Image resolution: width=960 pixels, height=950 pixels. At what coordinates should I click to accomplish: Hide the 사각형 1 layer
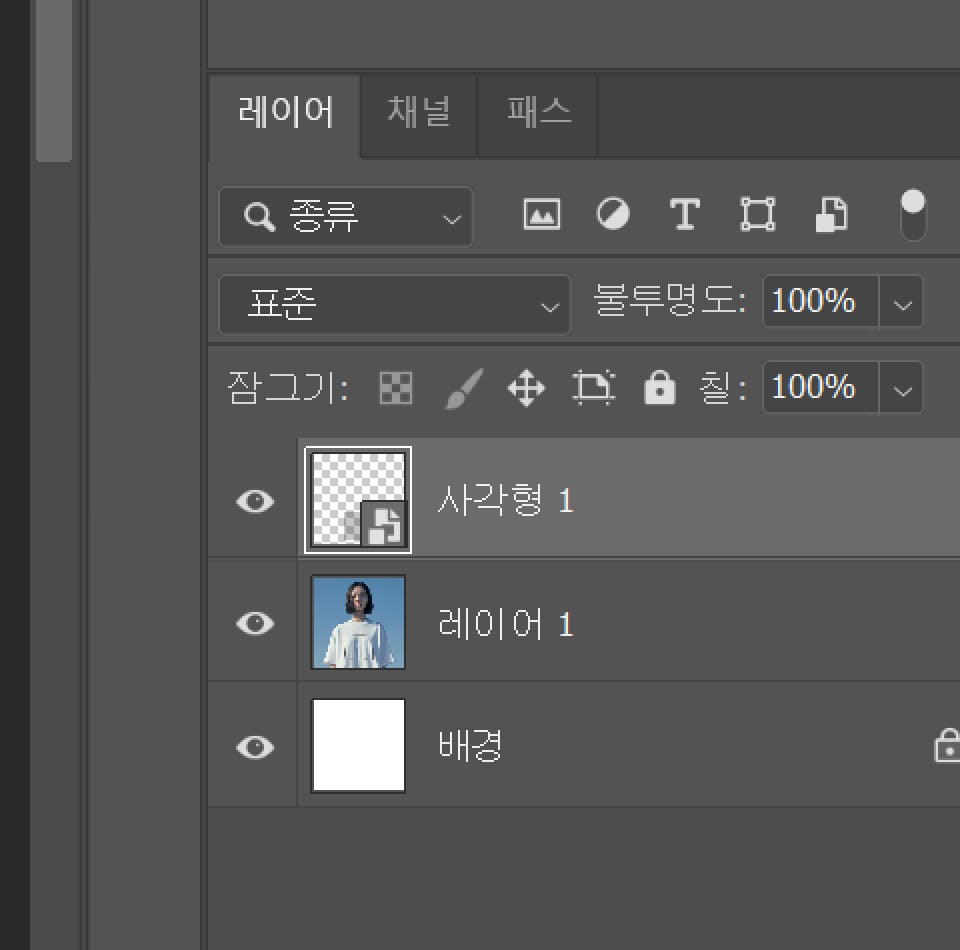255,501
